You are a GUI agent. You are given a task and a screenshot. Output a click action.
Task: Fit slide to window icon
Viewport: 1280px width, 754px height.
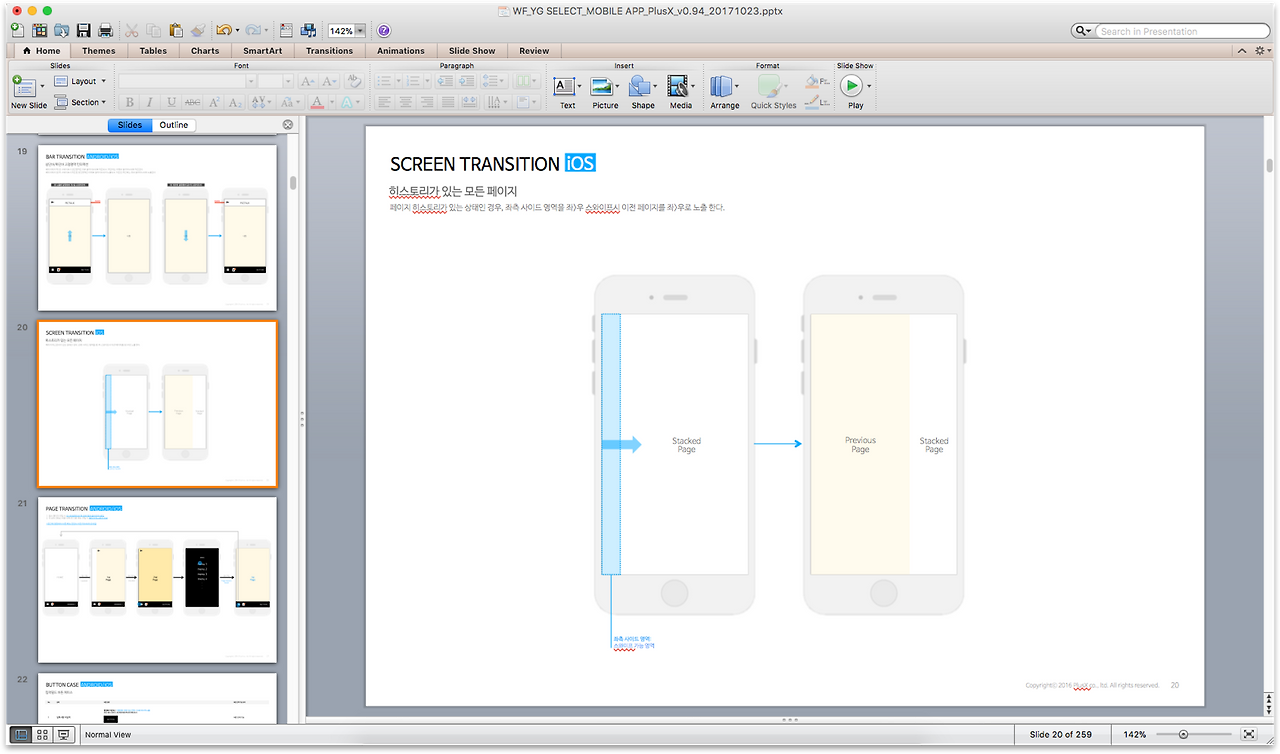click(1248, 735)
